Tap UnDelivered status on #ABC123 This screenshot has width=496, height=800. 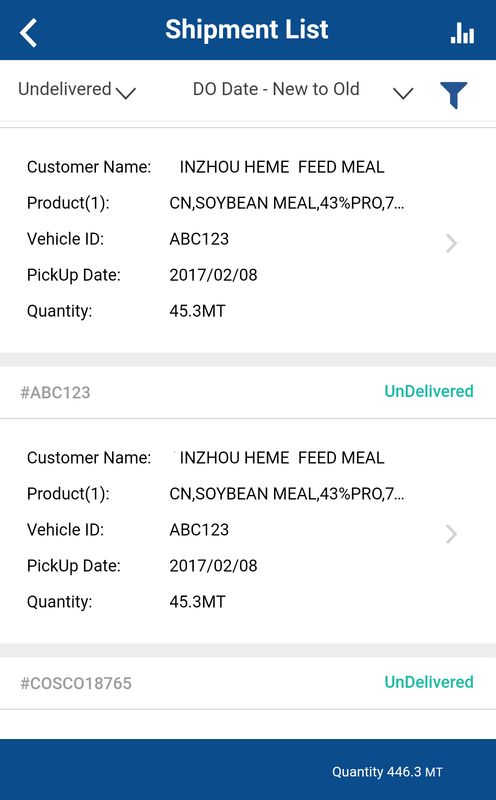coord(429,391)
